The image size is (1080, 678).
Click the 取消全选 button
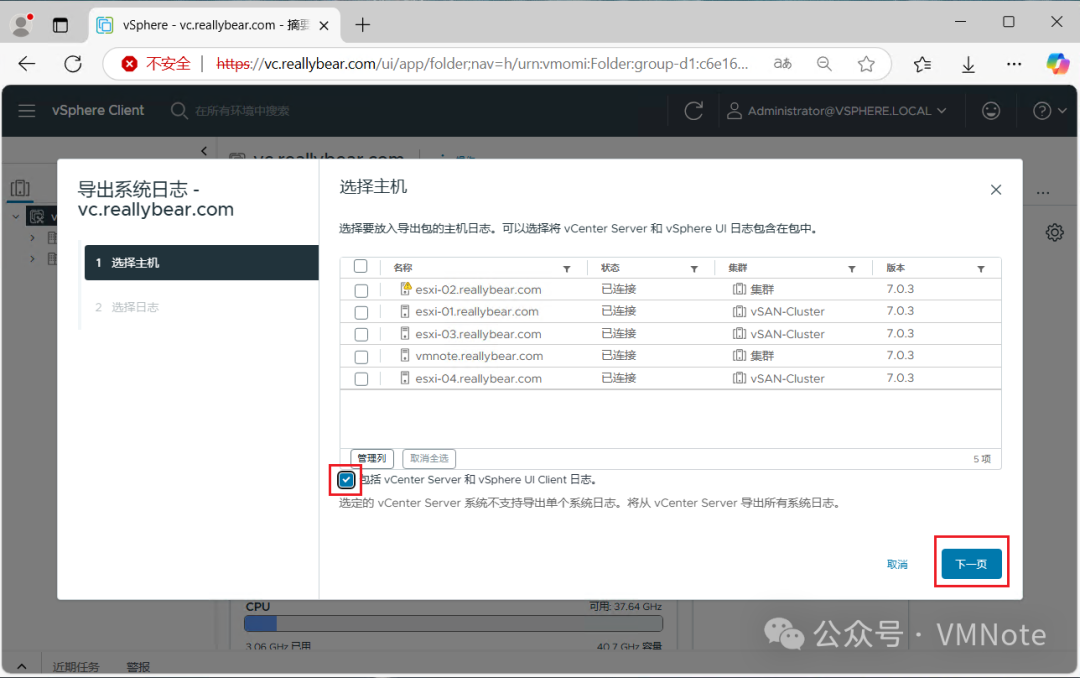(429, 458)
